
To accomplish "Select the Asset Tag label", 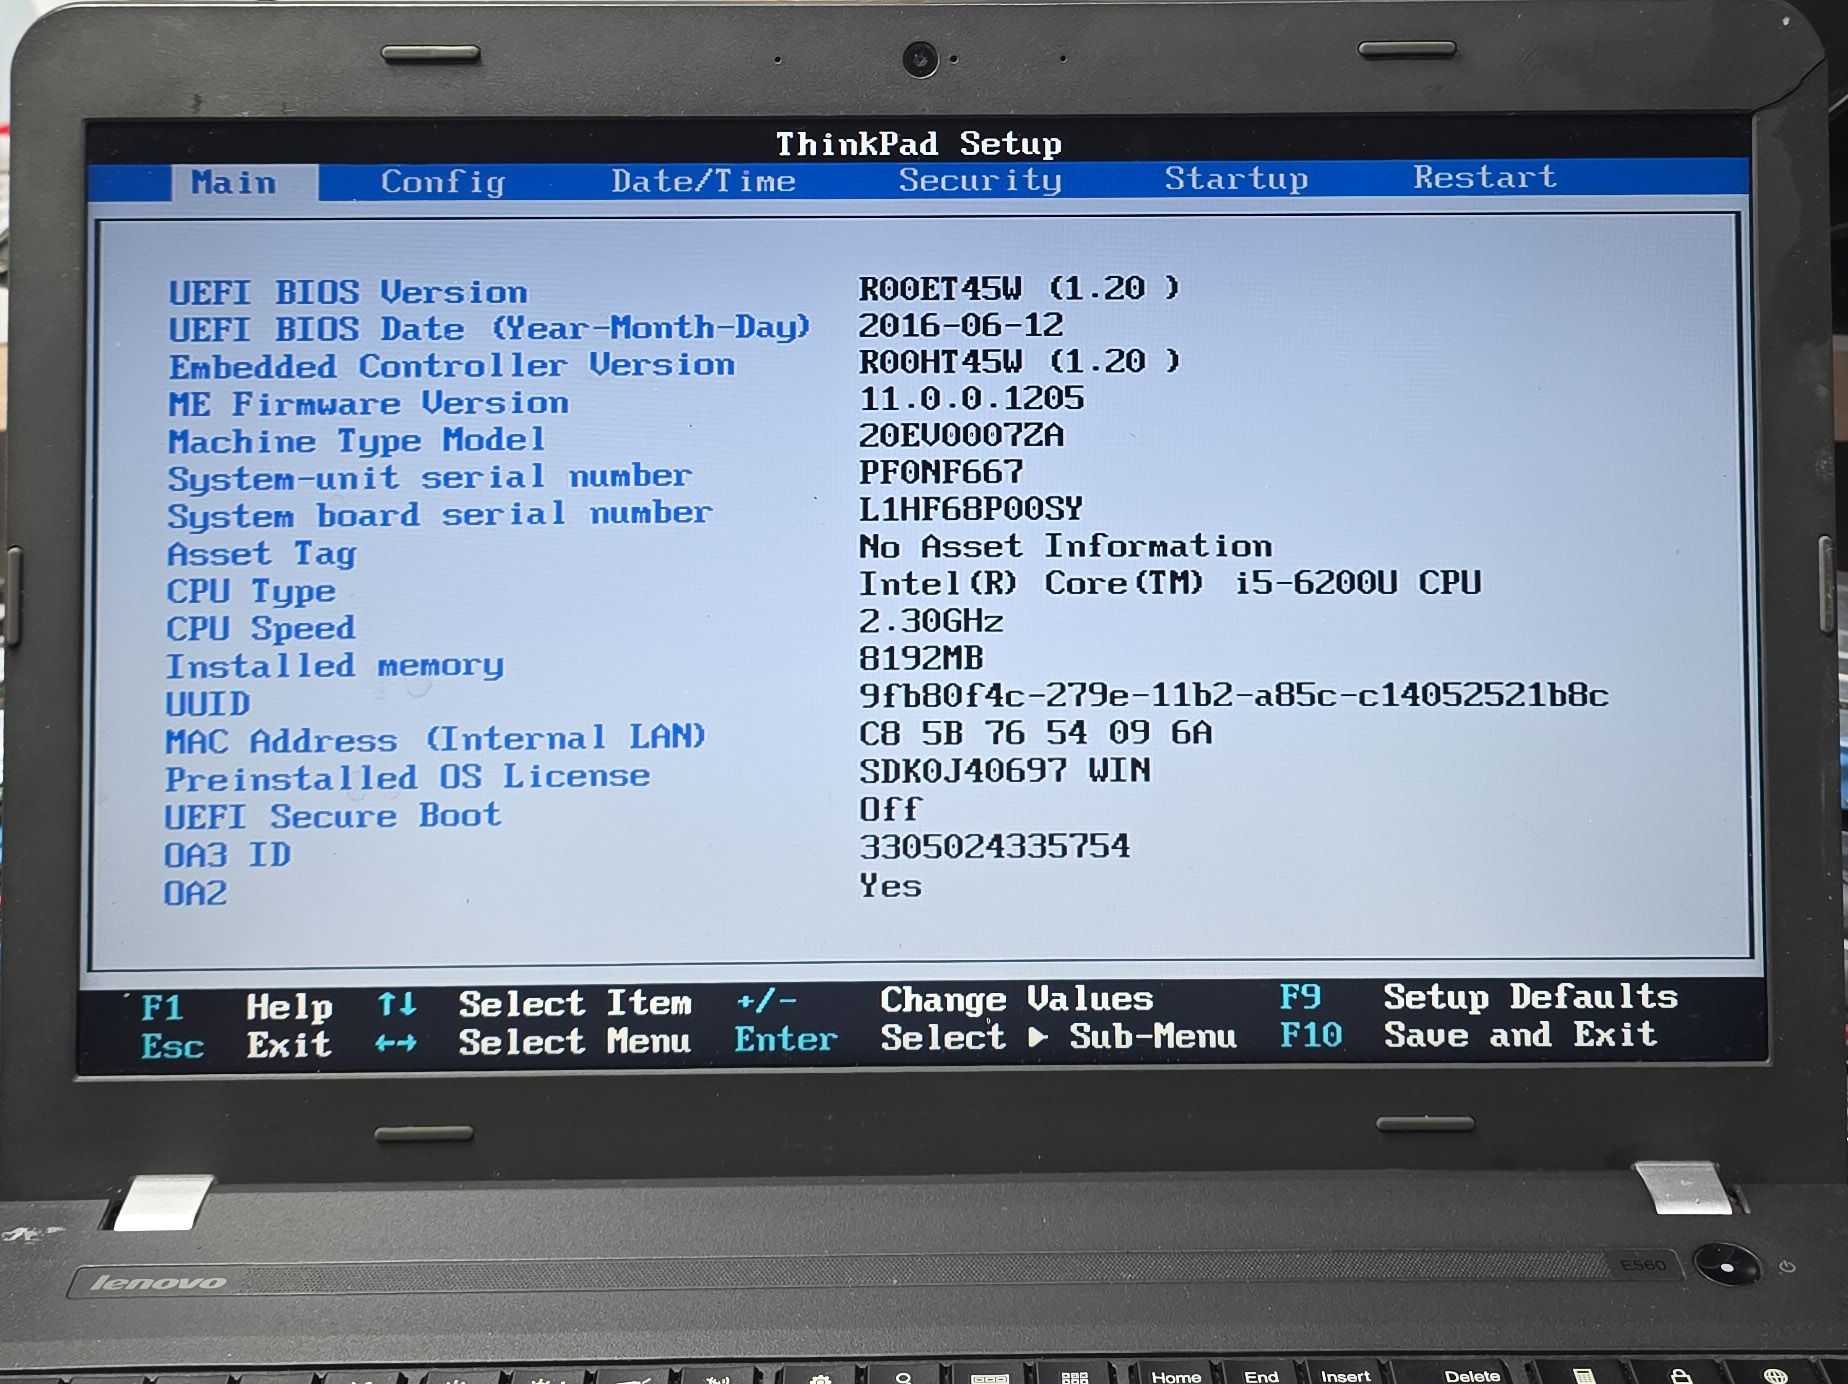I will 261,553.
